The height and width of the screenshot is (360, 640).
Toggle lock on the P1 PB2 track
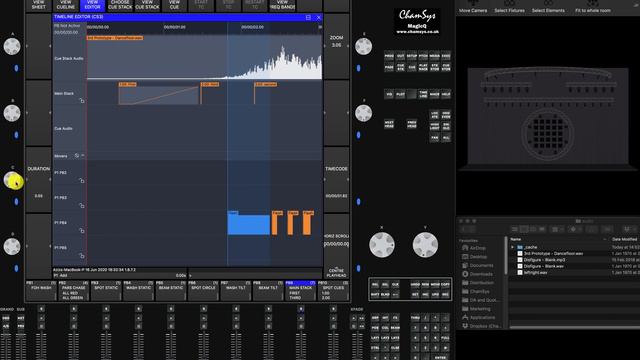click(x=82, y=180)
